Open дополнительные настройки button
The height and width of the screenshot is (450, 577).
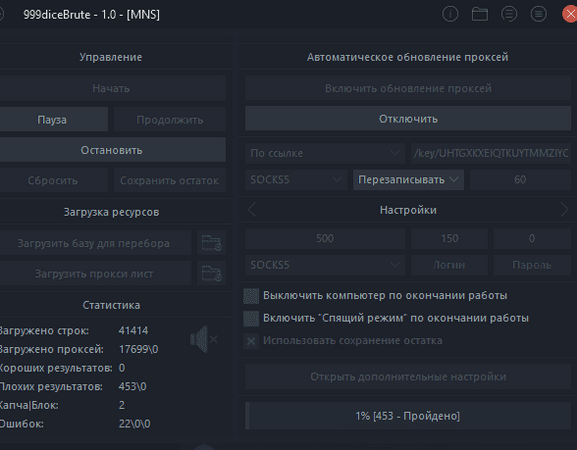click(408, 377)
